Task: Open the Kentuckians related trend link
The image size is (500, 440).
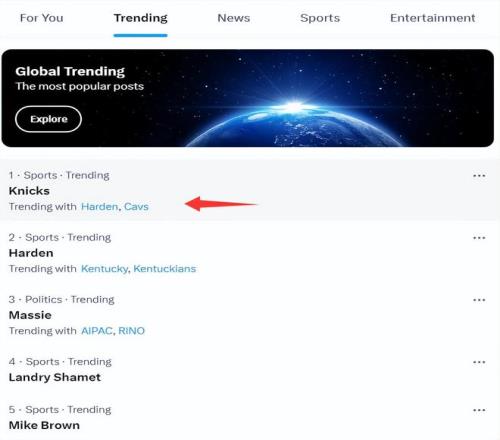Action: click(165, 269)
